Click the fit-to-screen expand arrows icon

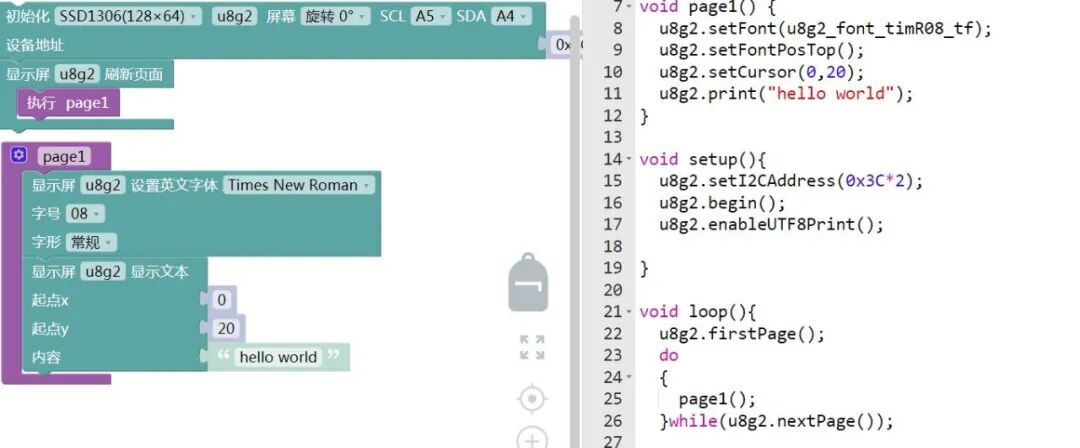pyautogui.click(x=532, y=347)
